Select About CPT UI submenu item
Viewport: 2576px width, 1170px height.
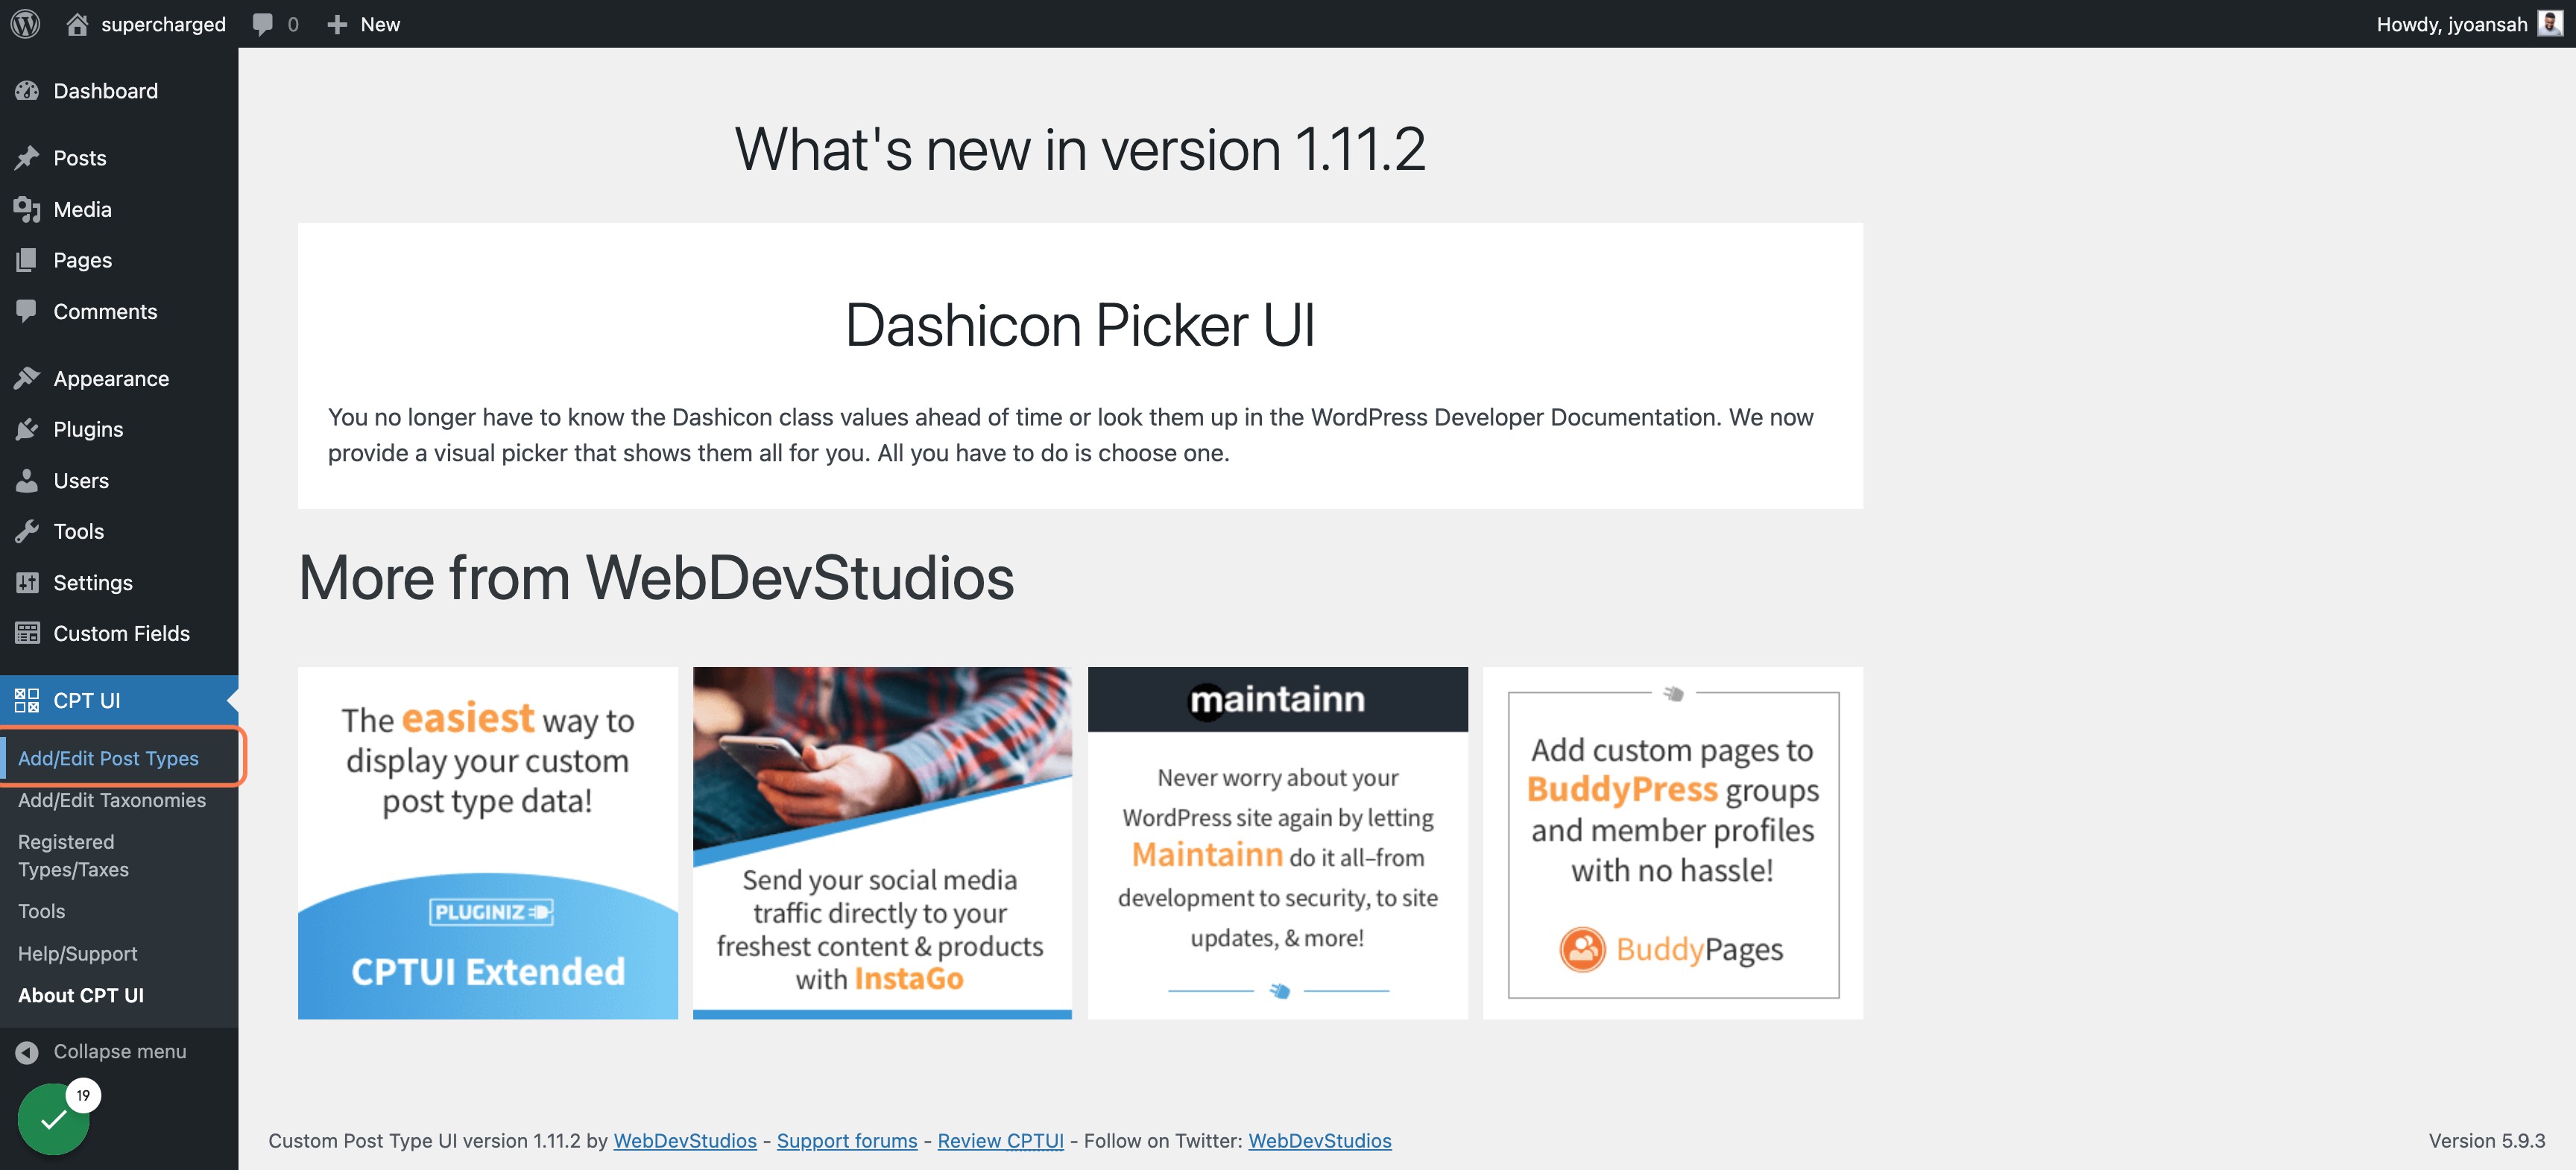(x=81, y=995)
